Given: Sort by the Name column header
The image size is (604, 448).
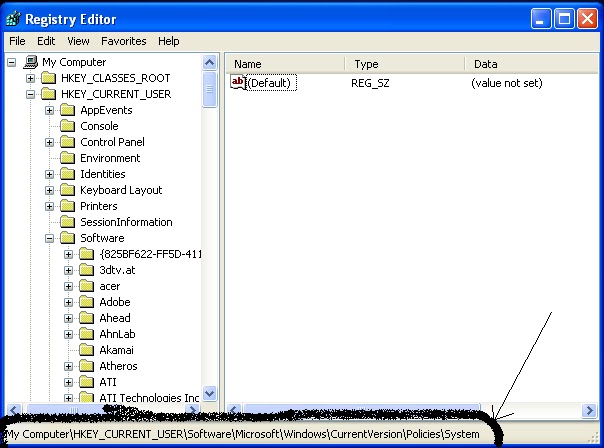Looking at the screenshot, I should point(285,64).
